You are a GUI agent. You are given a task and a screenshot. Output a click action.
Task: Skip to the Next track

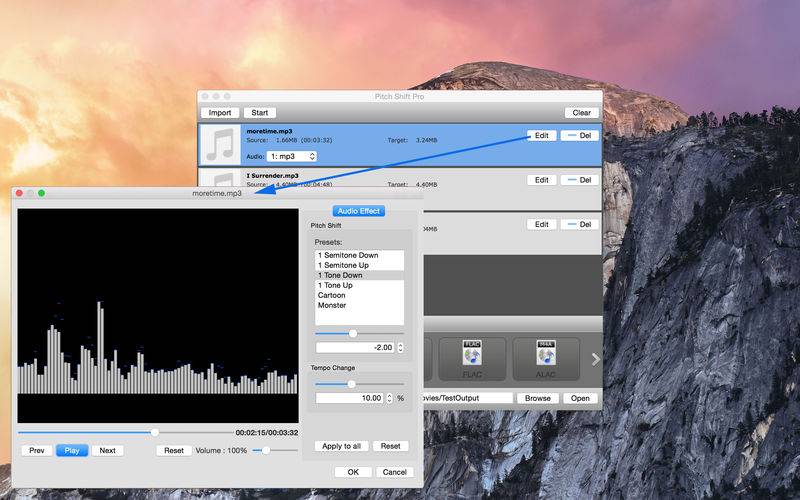coord(107,450)
